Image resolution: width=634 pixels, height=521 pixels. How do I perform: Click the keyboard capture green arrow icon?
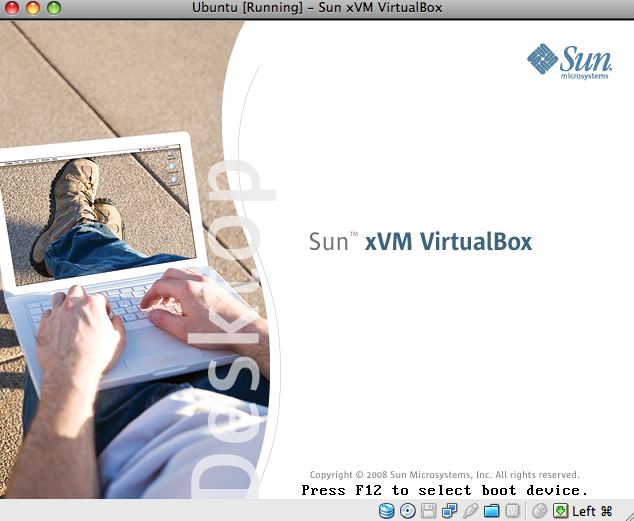pos(560,511)
